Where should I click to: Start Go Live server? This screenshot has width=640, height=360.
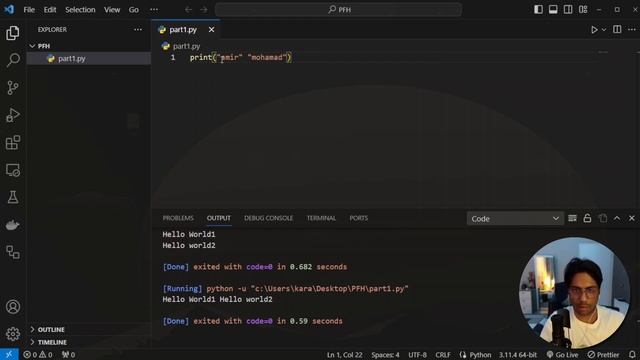tap(562, 355)
